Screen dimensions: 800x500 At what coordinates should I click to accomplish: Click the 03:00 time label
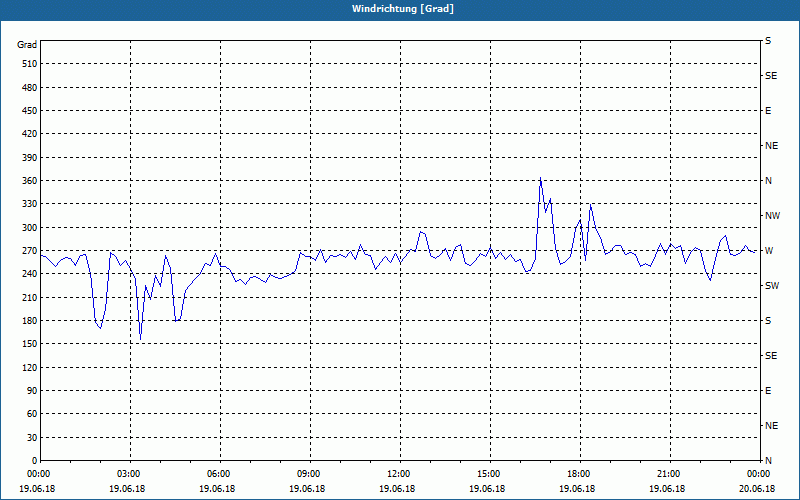(131, 474)
